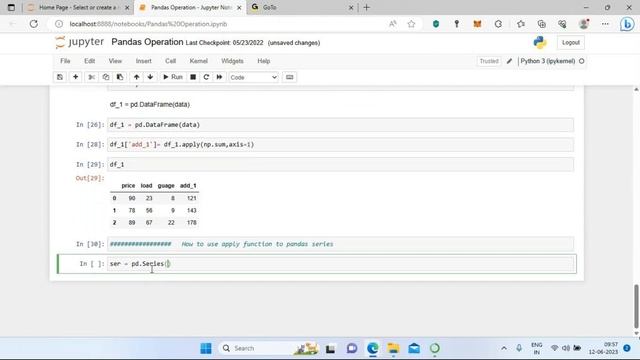
Task: Select the In [26] df_1 DataFrame cell
Action: 341,125
